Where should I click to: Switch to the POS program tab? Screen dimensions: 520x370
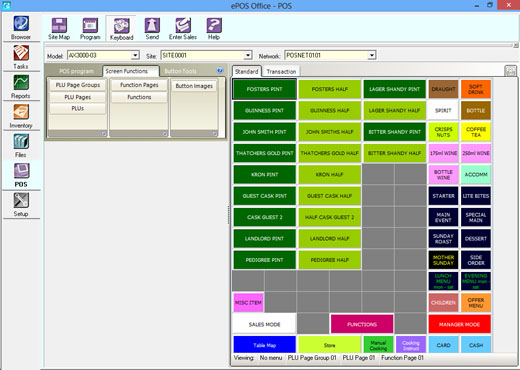click(x=76, y=71)
